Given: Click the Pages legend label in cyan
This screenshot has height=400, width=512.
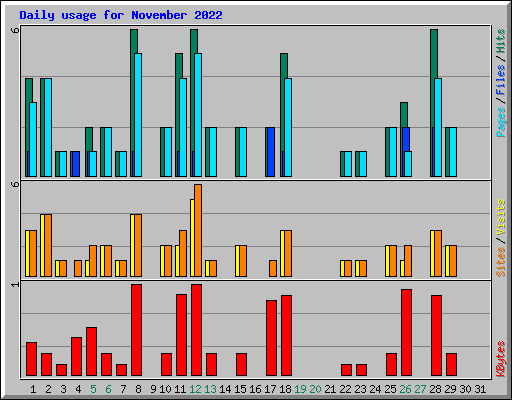Looking at the screenshot, I should pos(500,122).
